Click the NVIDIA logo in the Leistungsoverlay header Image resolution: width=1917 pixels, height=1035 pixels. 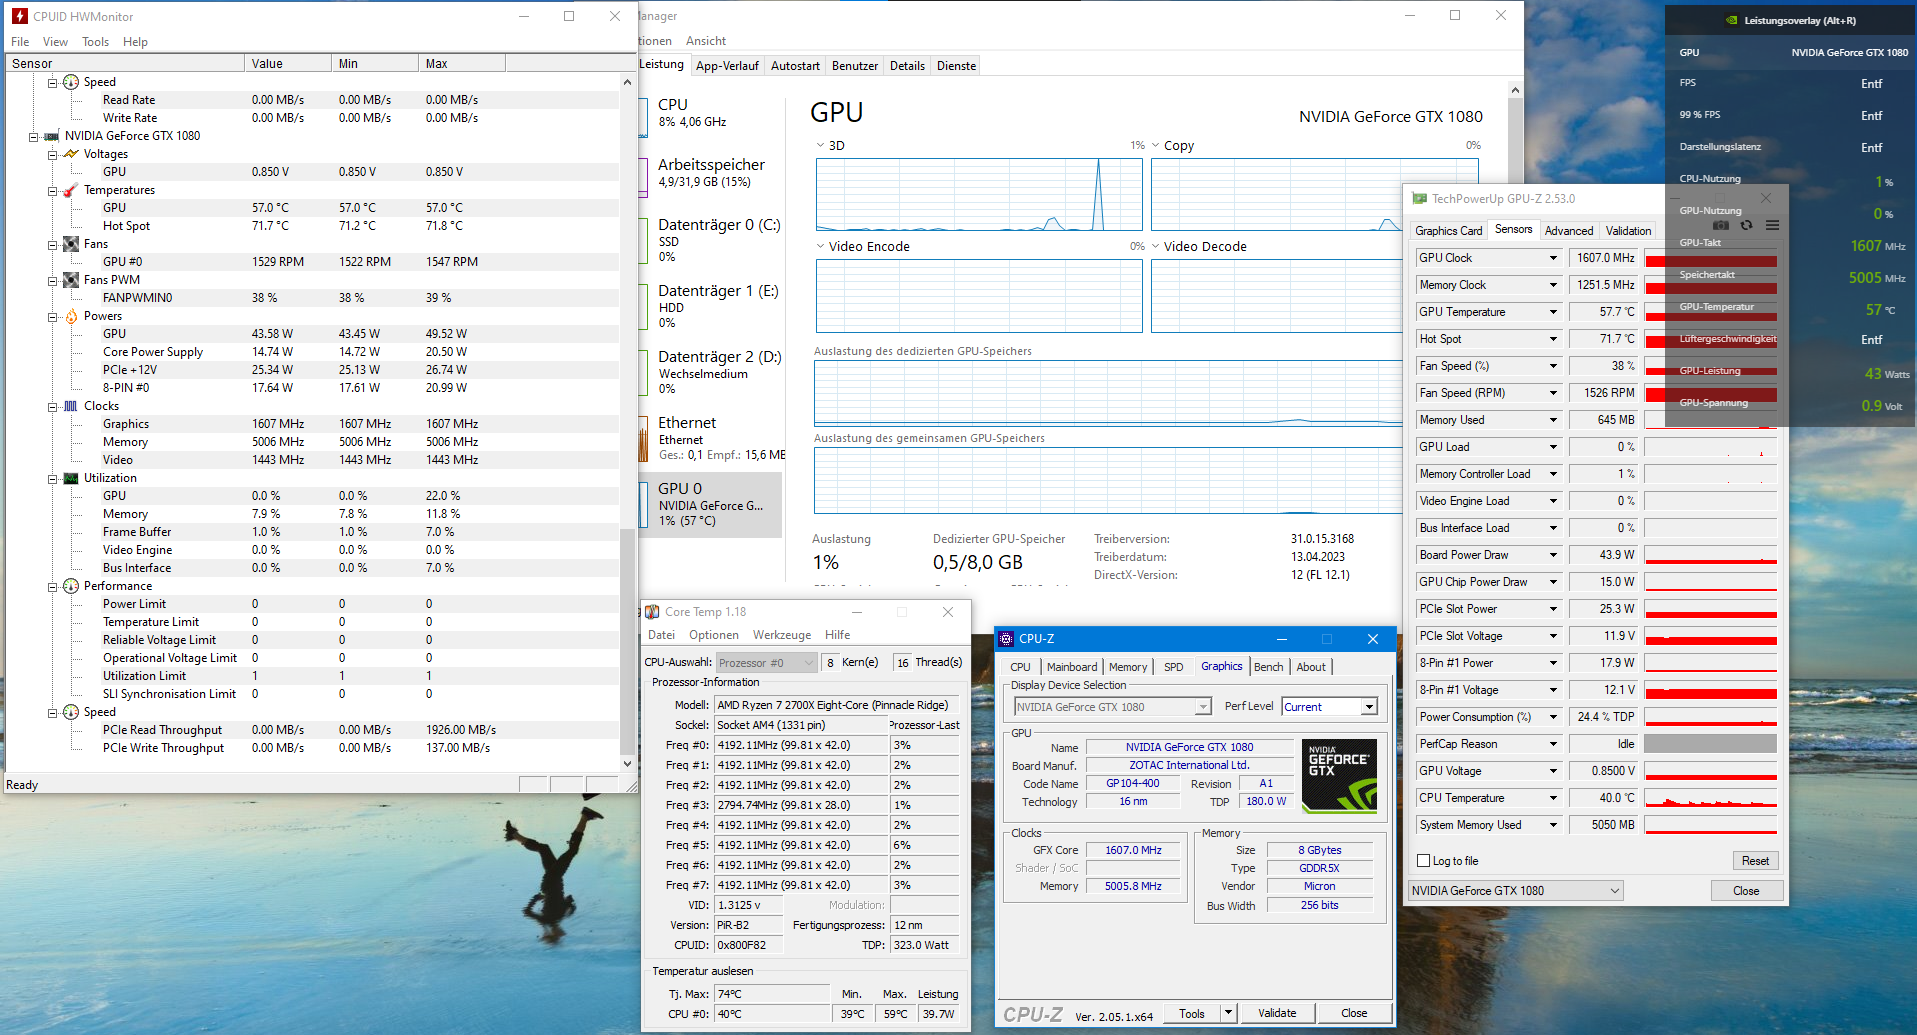click(x=1732, y=20)
